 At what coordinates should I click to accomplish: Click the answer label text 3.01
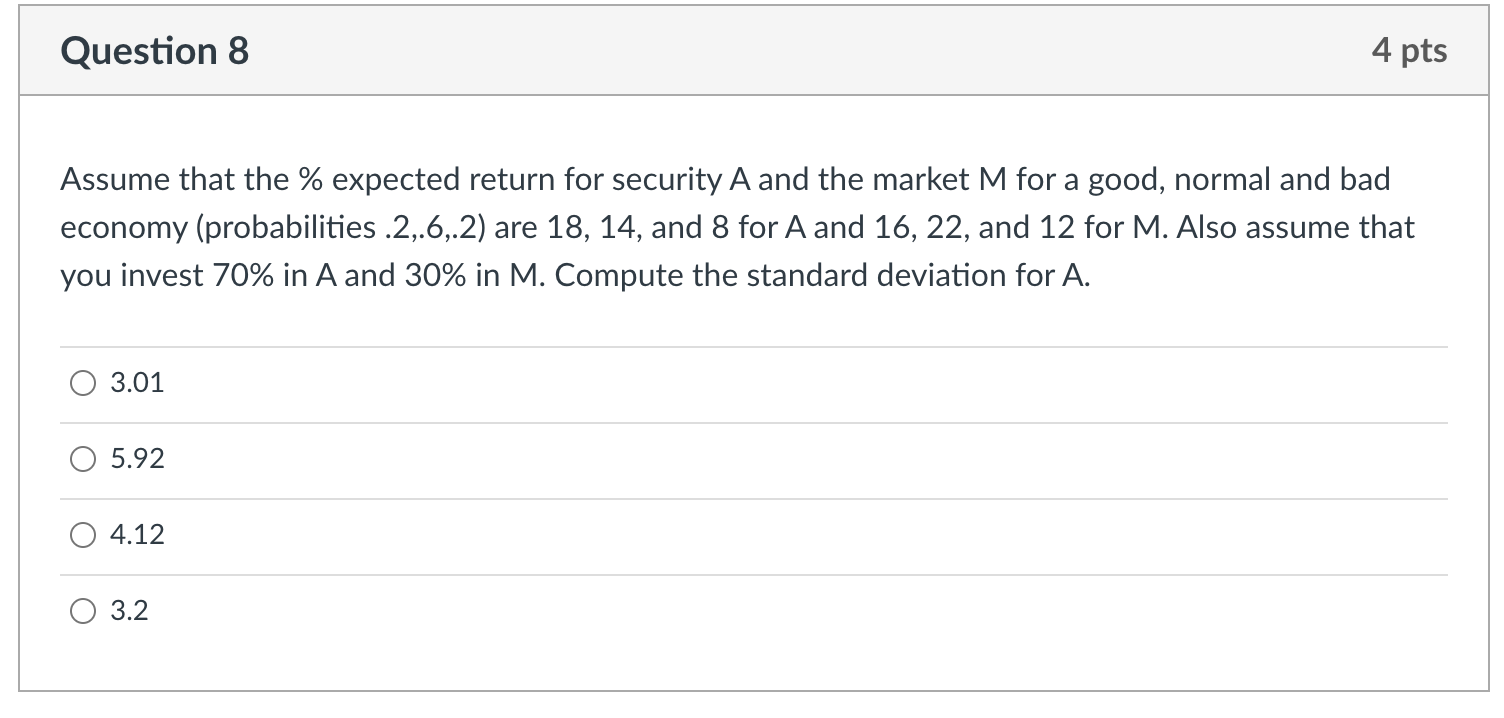(138, 382)
